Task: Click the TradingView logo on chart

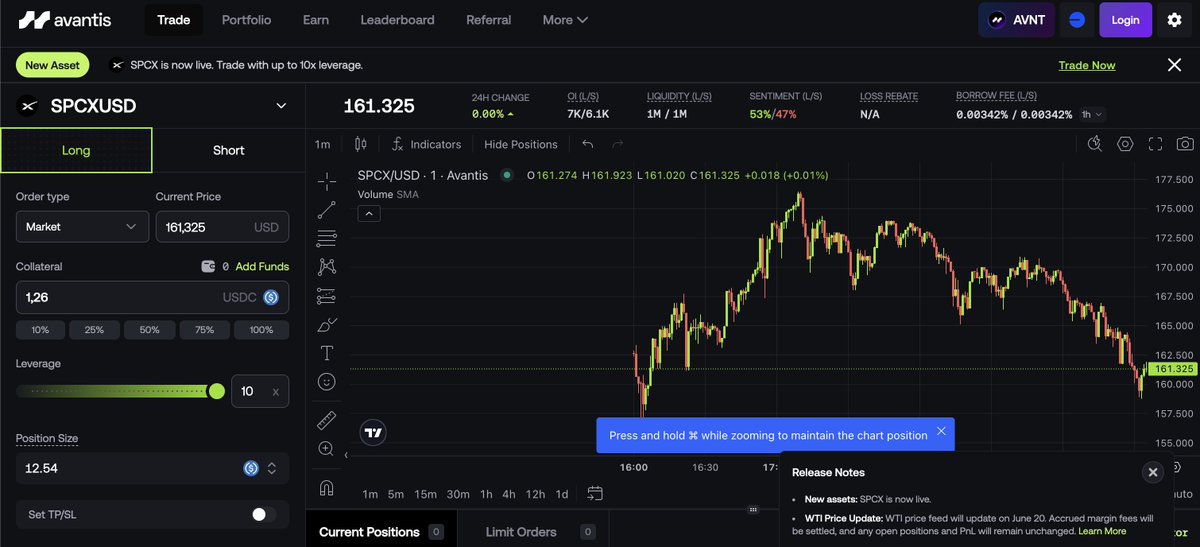Action: pyautogui.click(x=373, y=432)
